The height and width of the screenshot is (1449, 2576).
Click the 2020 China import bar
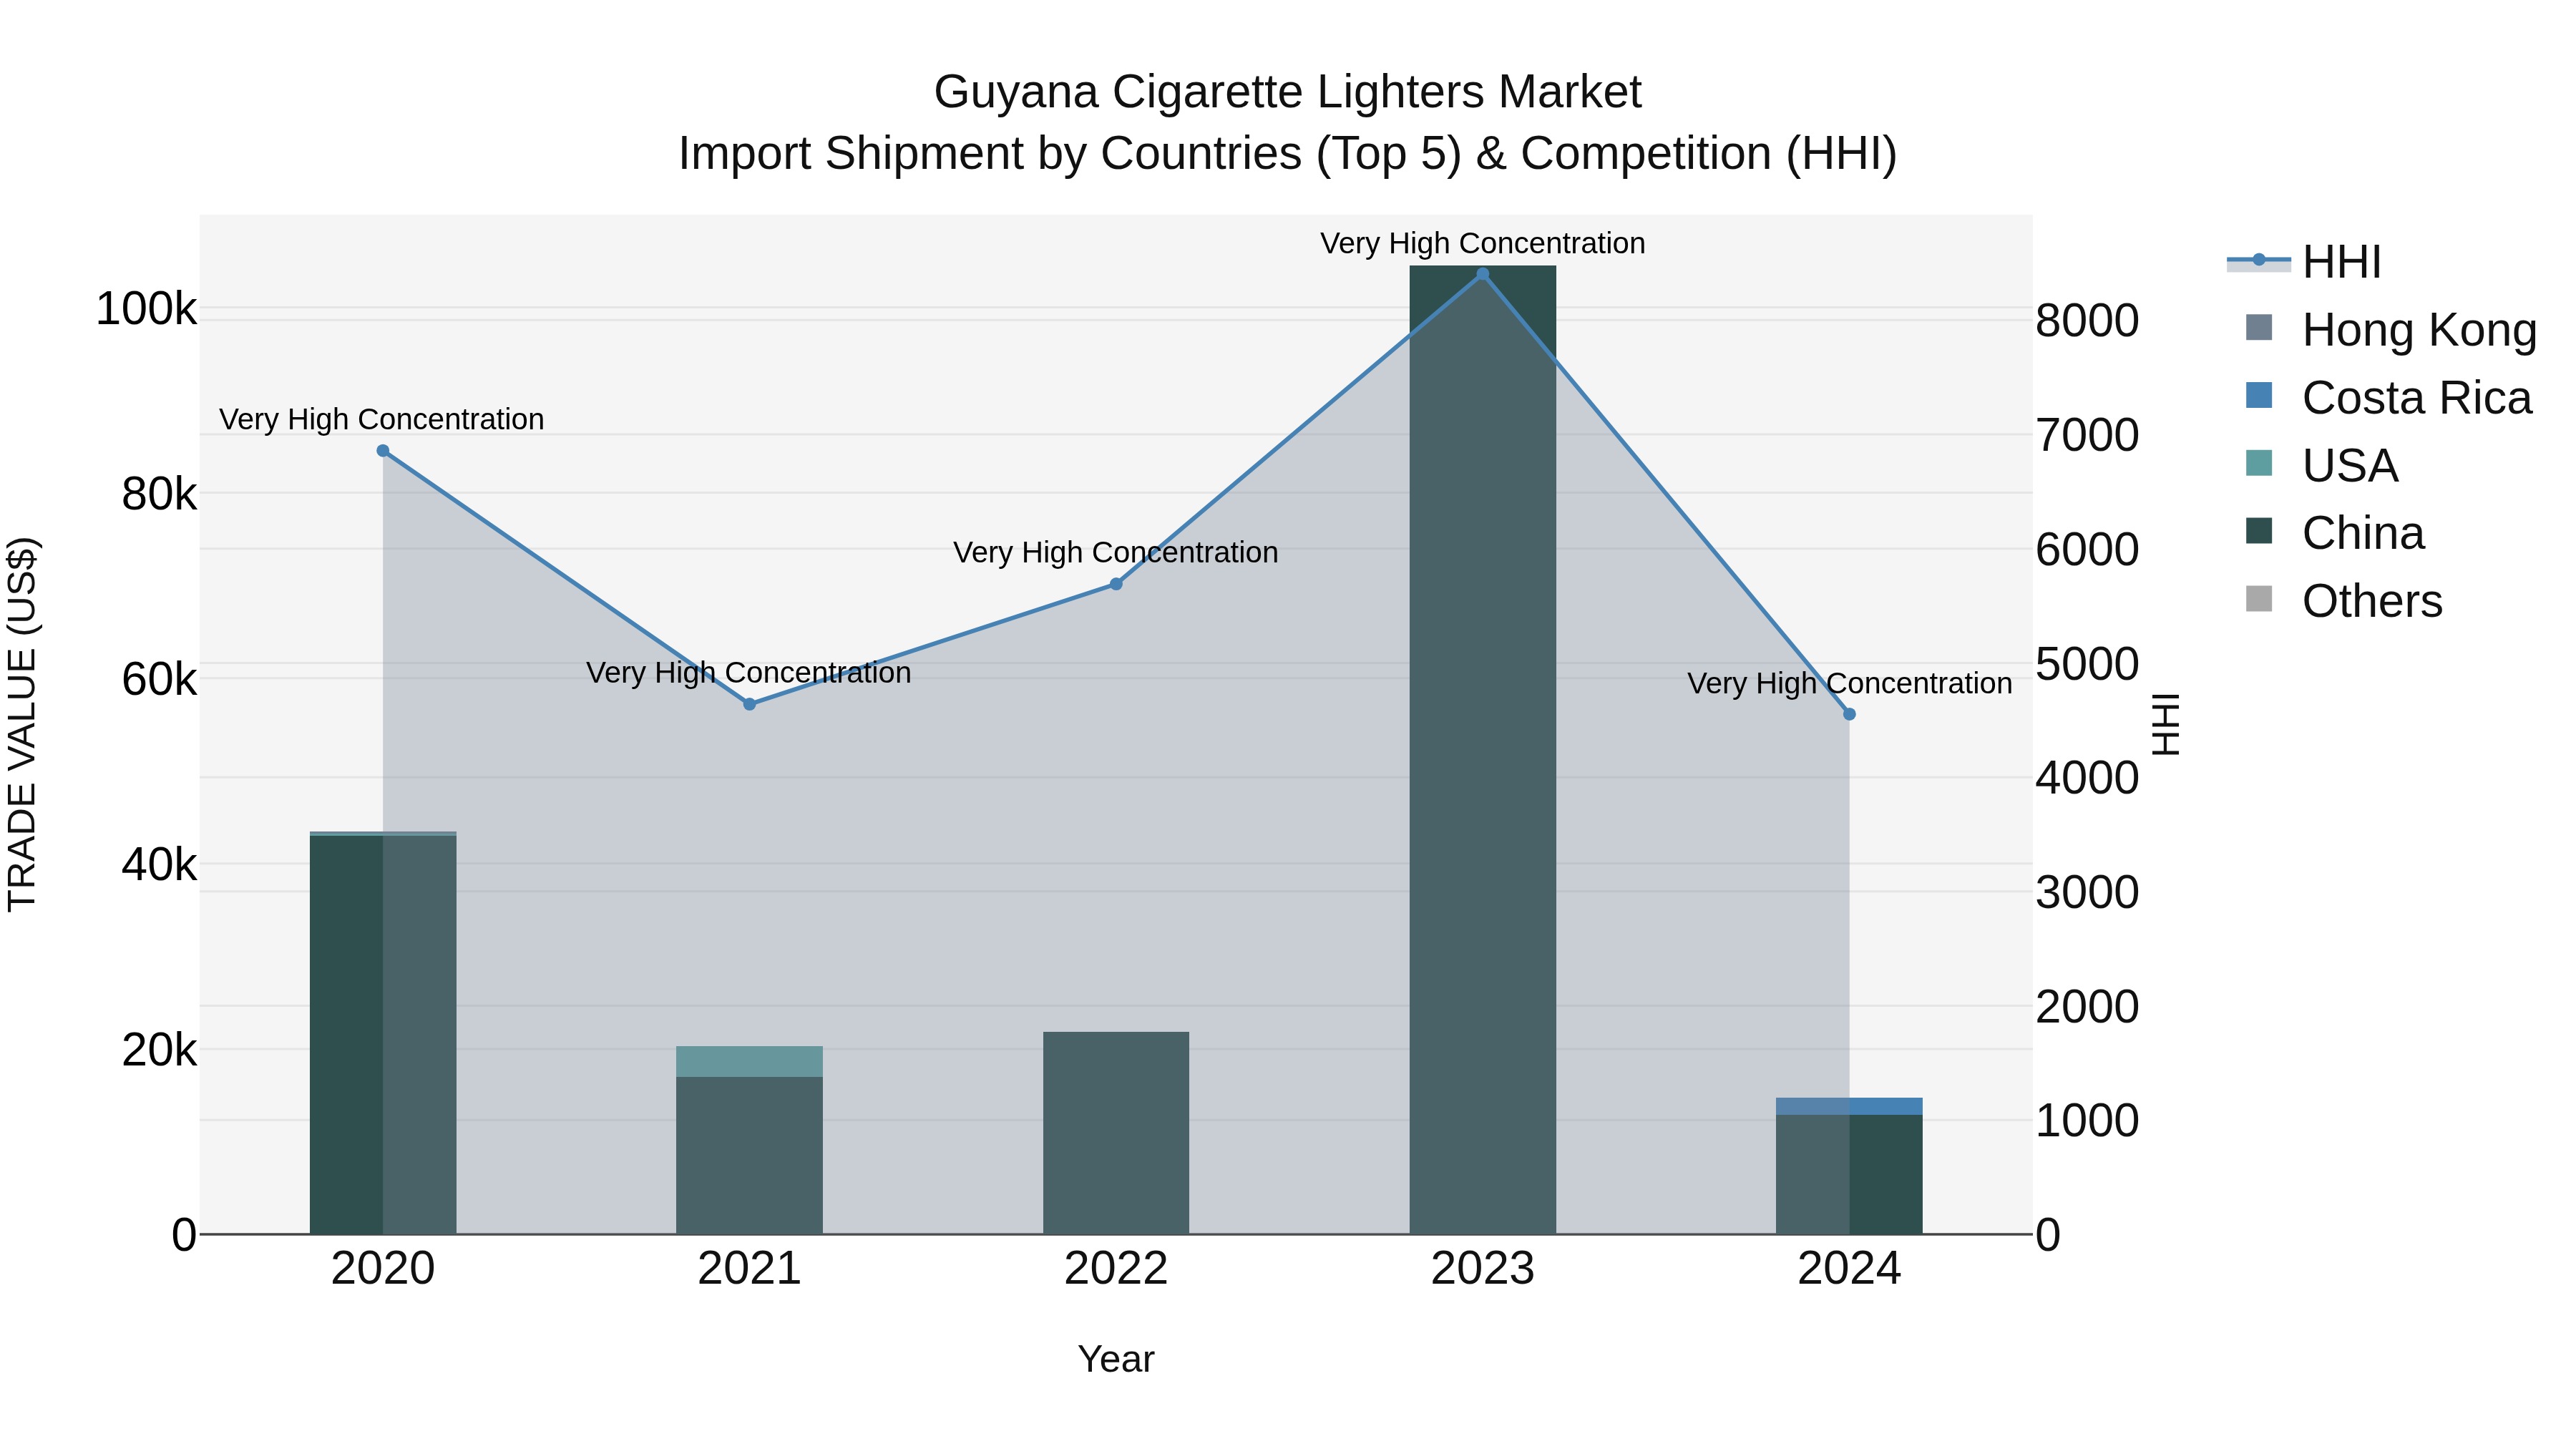click(x=383, y=1035)
